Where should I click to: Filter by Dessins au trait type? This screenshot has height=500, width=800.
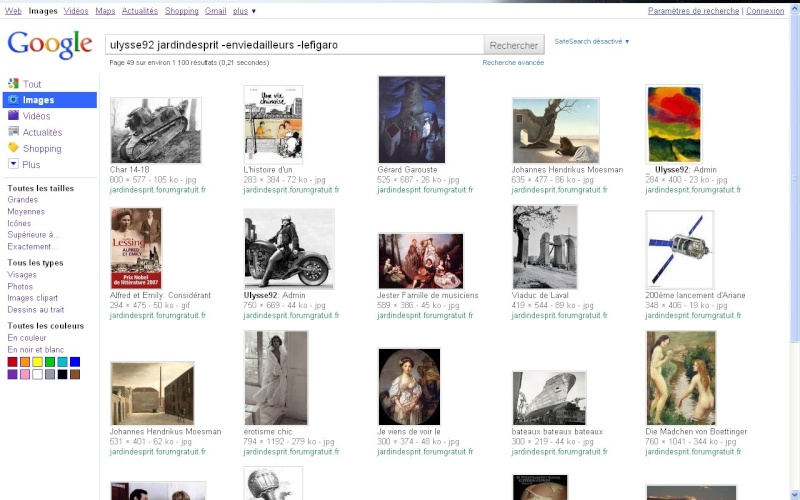(x=36, y=309)
